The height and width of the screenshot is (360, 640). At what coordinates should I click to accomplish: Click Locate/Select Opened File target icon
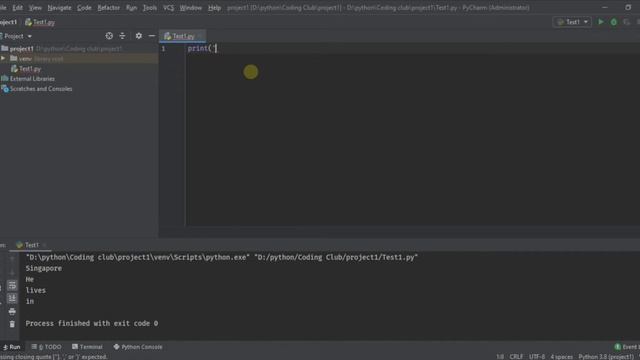pos(109,36)
